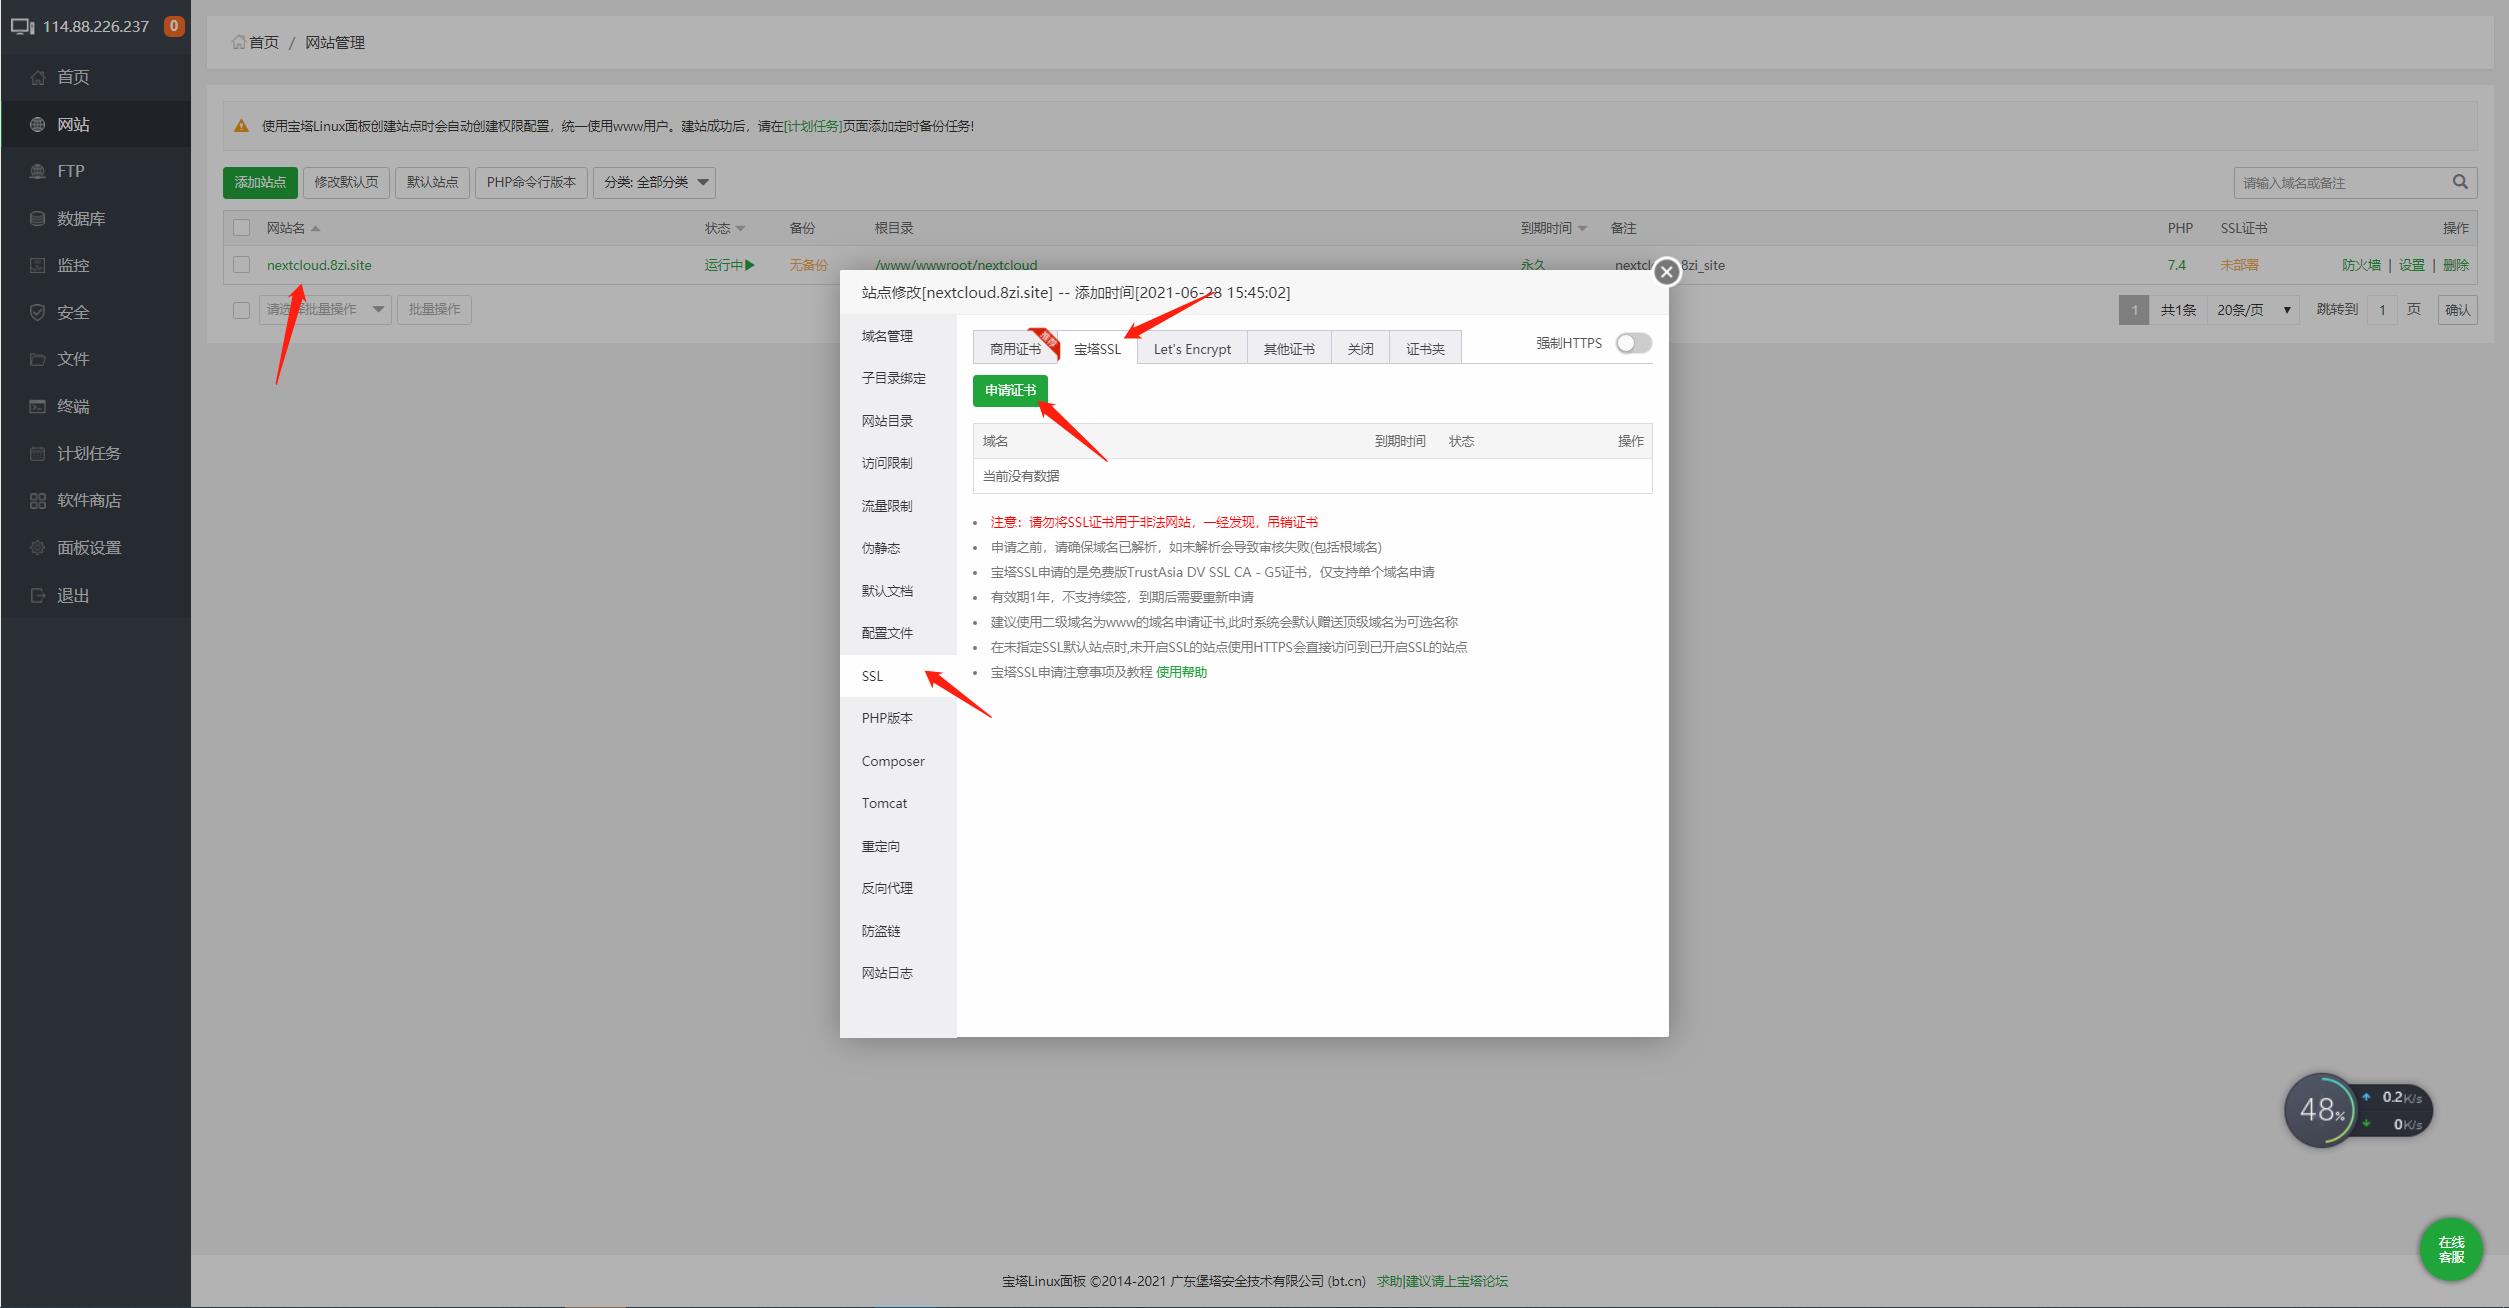Click the orange notification badge showing 0
Viewport: 2509px width, 1308px height.
tap(174, 26)
